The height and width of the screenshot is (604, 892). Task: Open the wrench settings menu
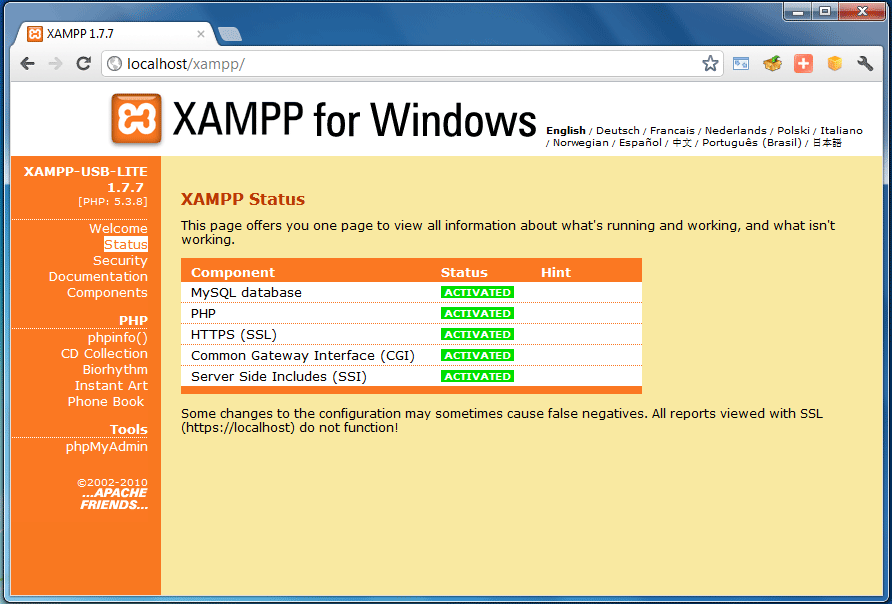click(x=865, y=64)
